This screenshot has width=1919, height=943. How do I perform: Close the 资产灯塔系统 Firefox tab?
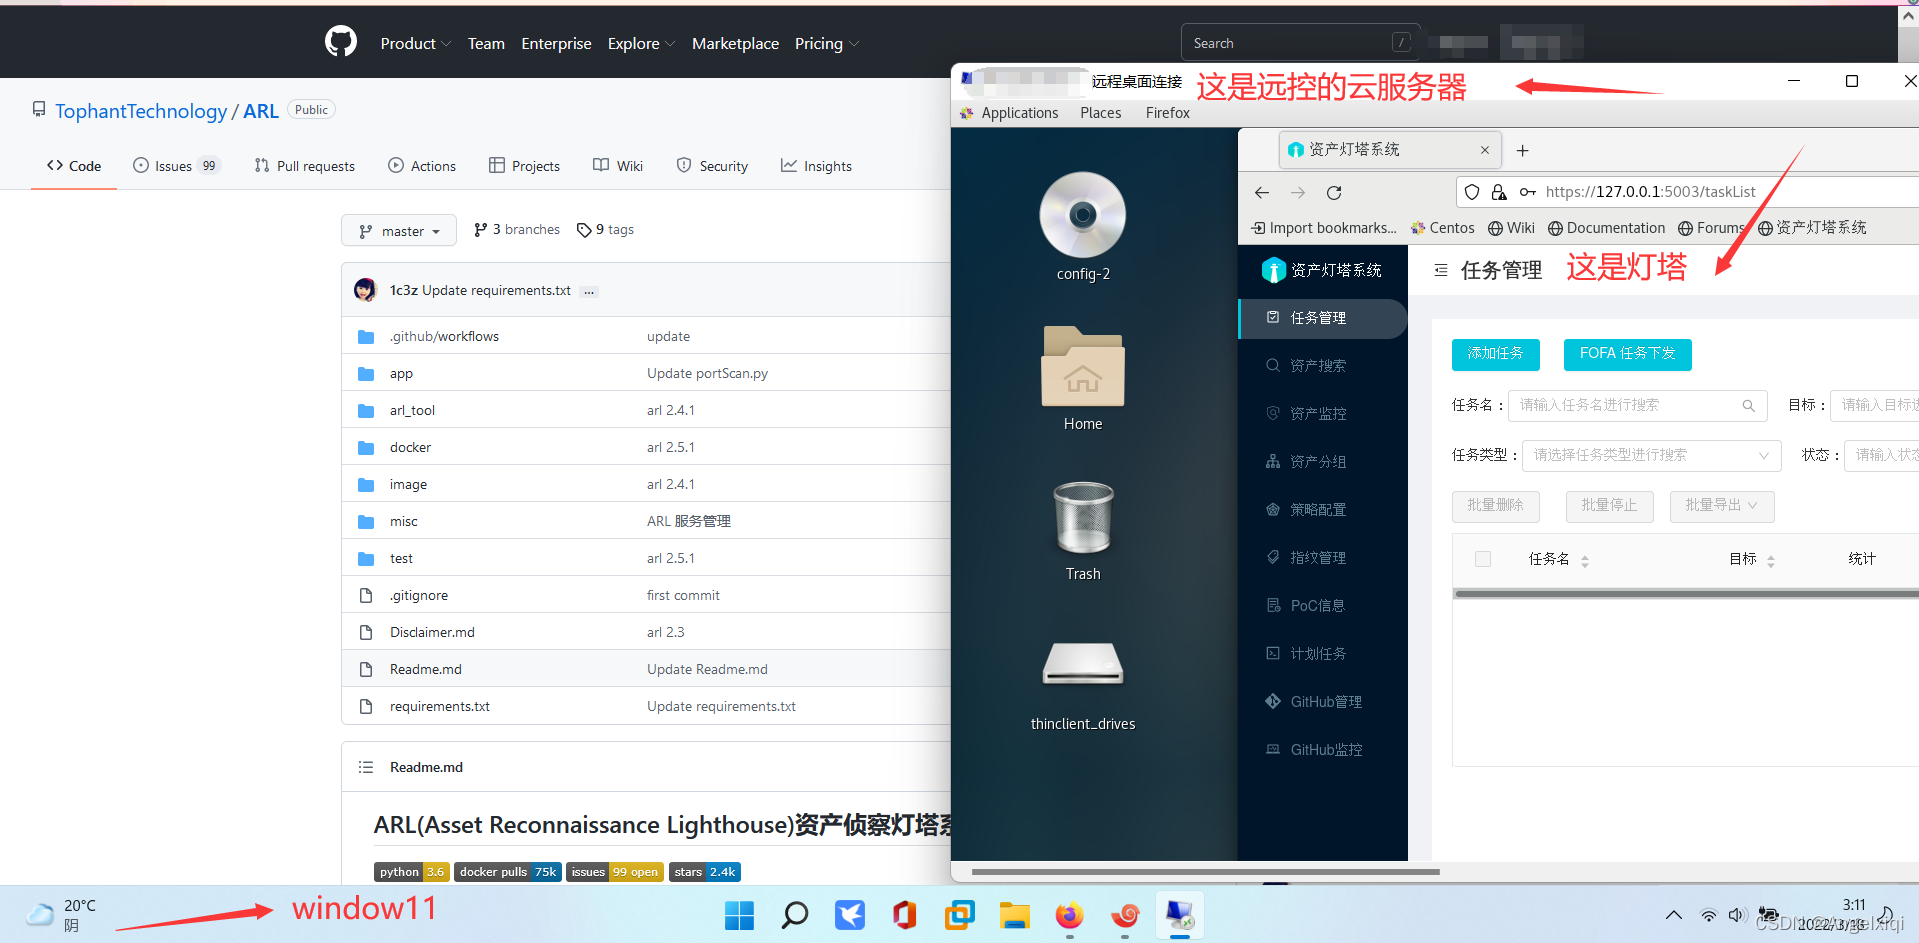coord(1485,150)
